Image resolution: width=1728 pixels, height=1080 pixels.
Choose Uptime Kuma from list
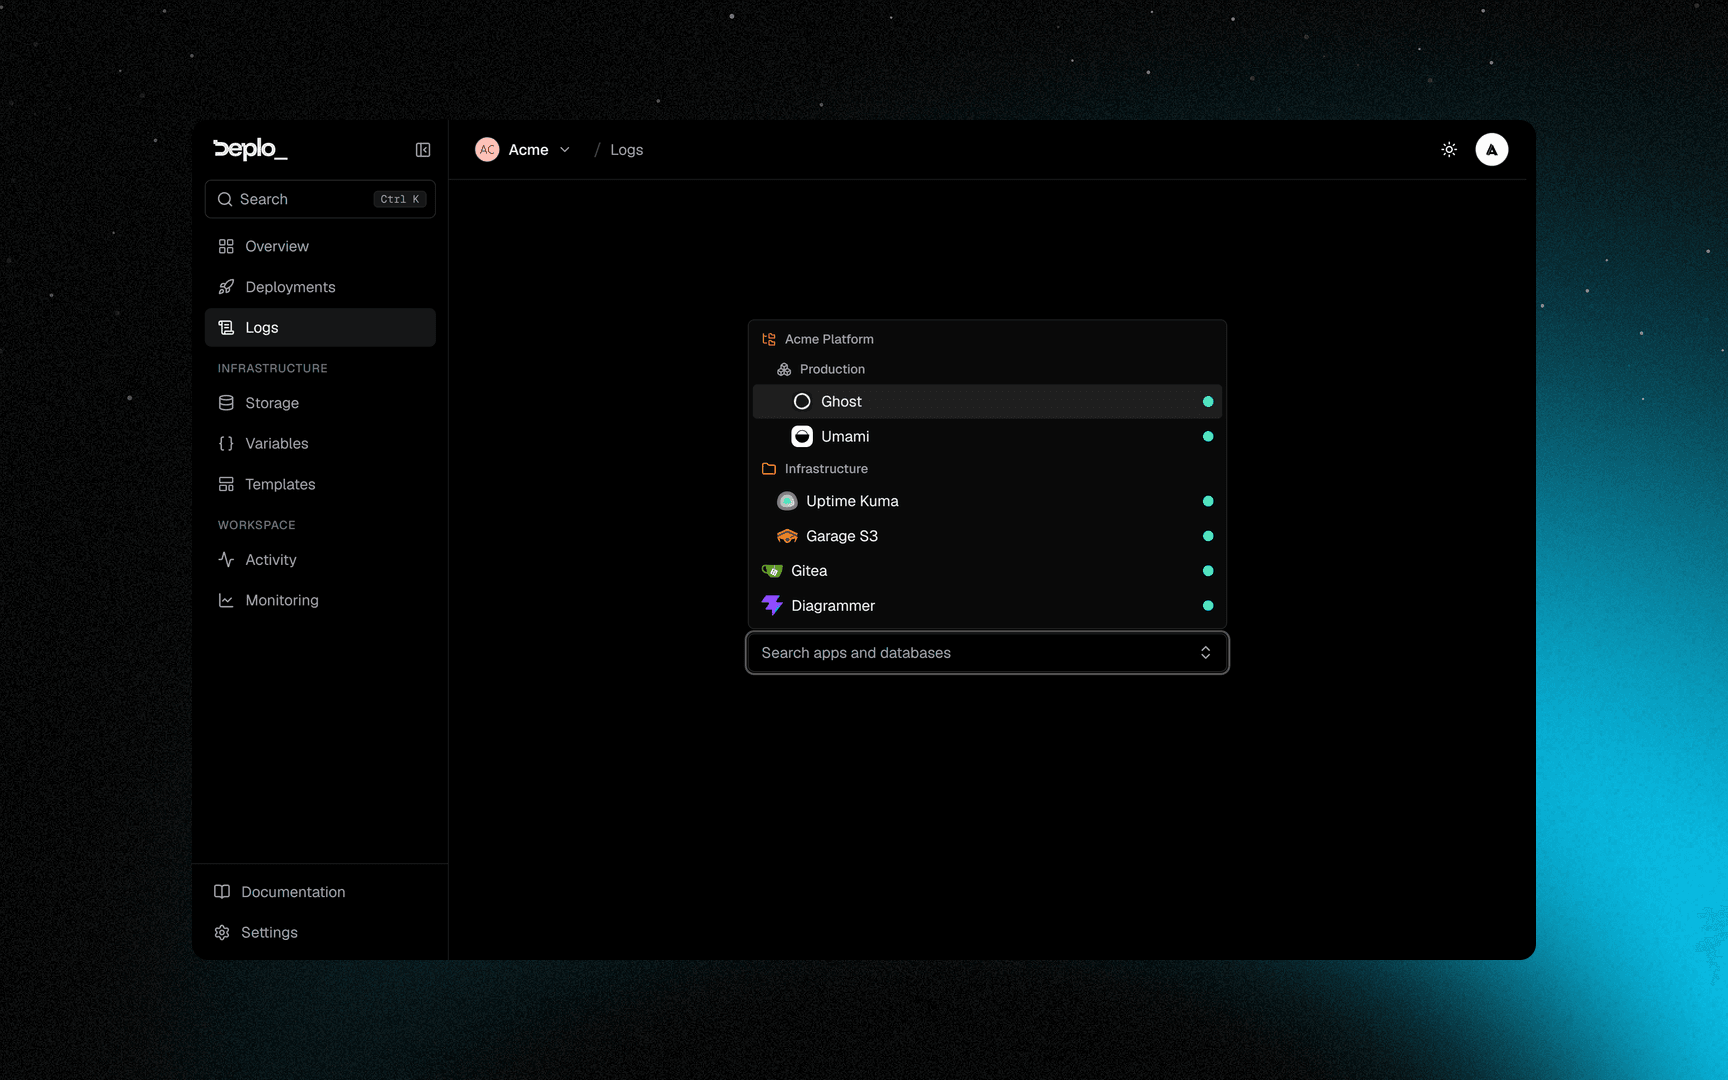pos(987,501)
